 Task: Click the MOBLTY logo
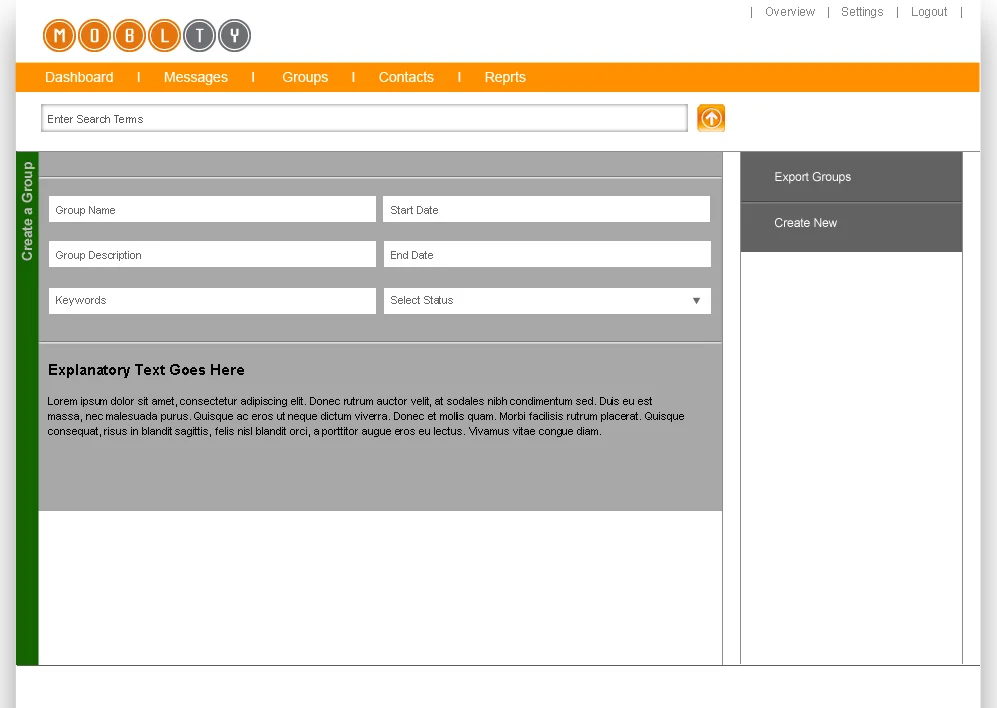[x=147, y=36]
